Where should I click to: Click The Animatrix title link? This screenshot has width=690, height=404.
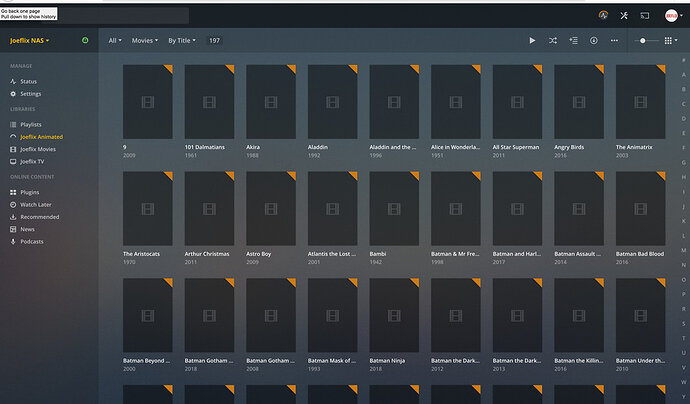coord(634,147)
